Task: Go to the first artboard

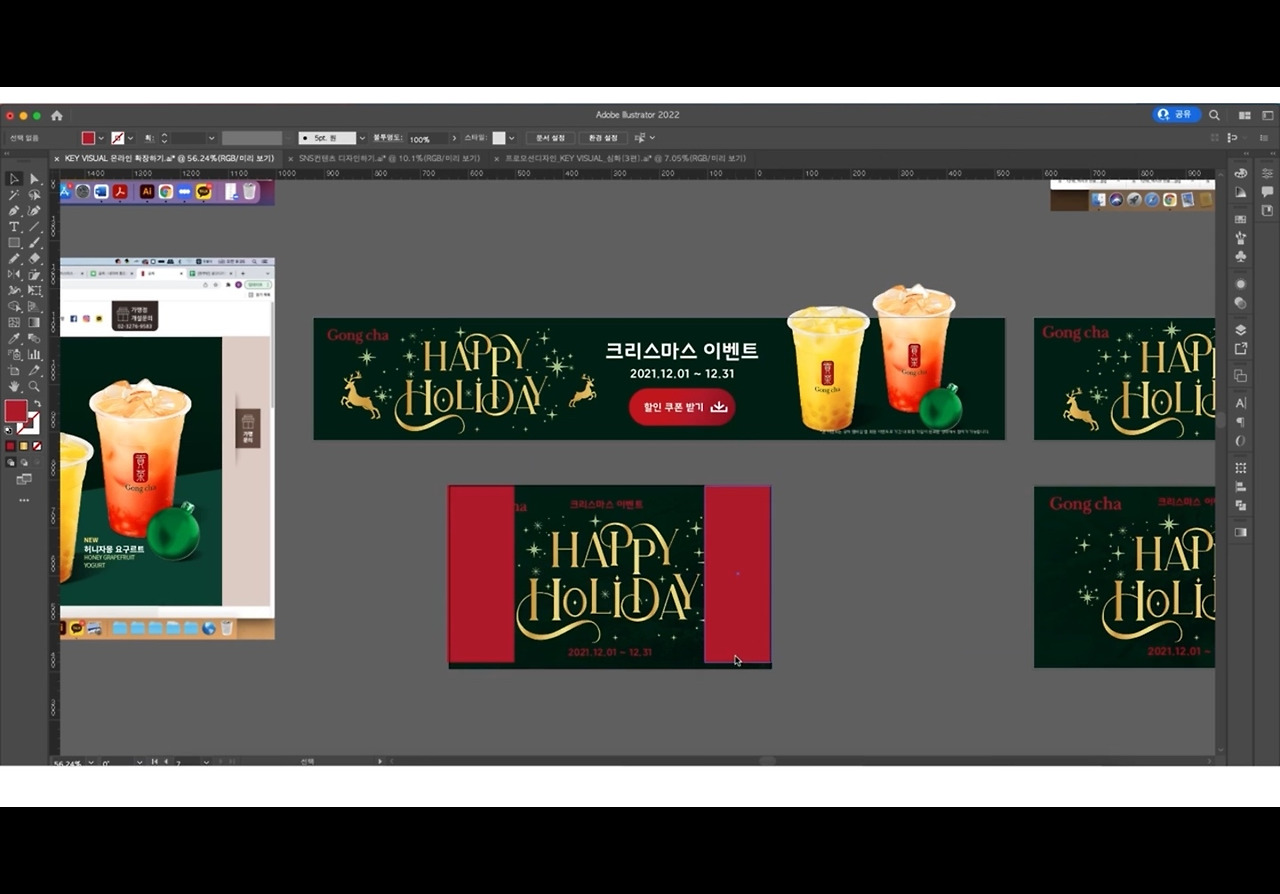Action: [154, 762]
